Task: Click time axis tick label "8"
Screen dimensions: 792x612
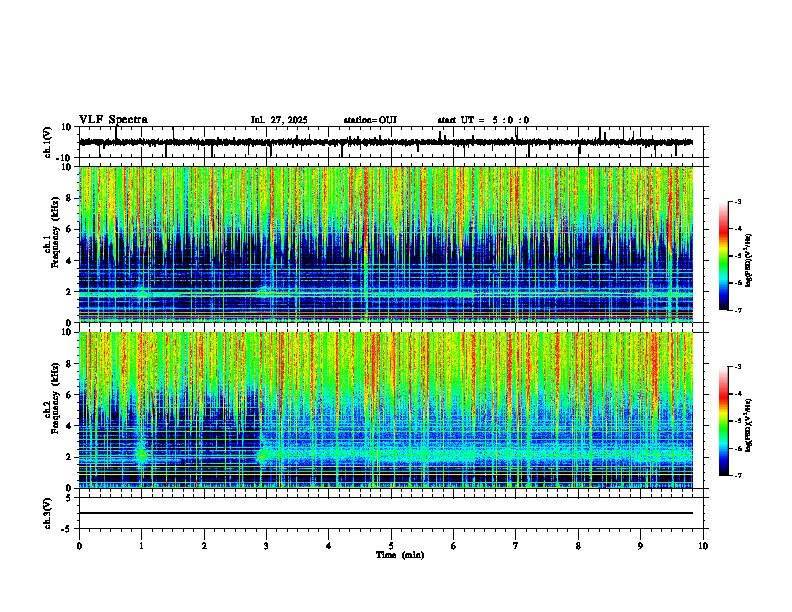Action: pyautogui.click(x=578, y=546)
